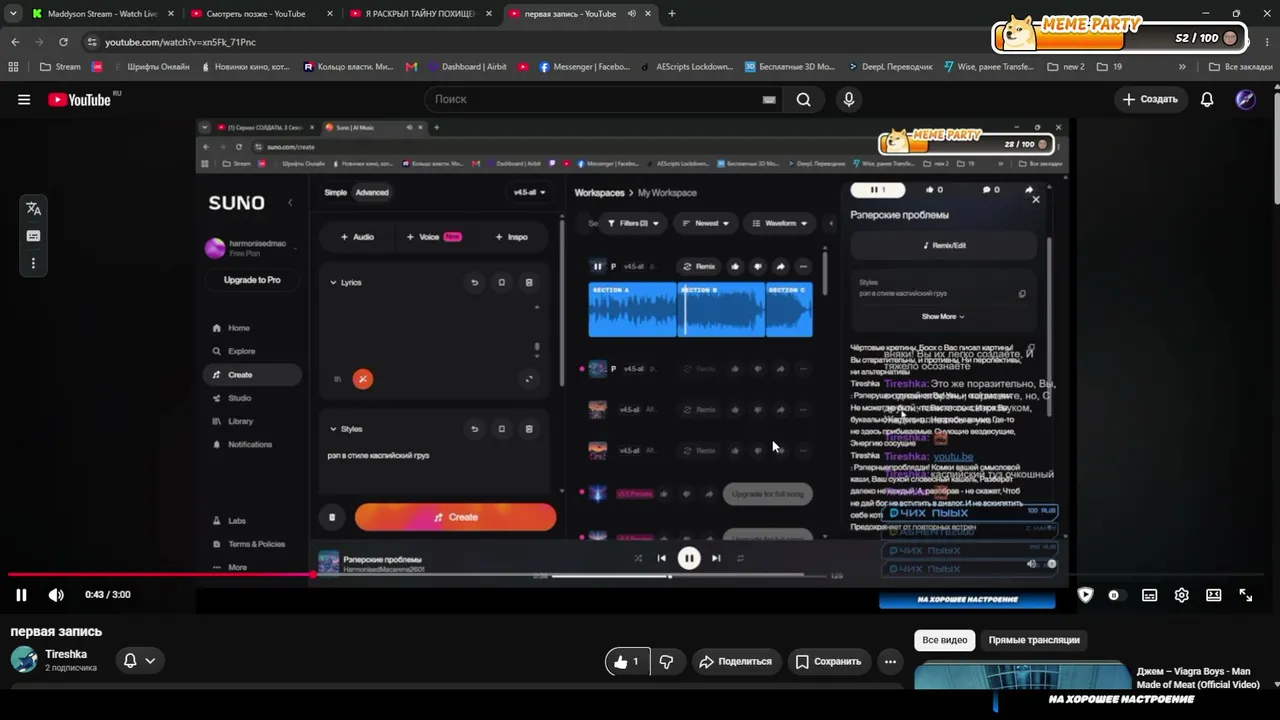
Task: Open the icon-only YouTube bookmark
Action: pos(524,67)
